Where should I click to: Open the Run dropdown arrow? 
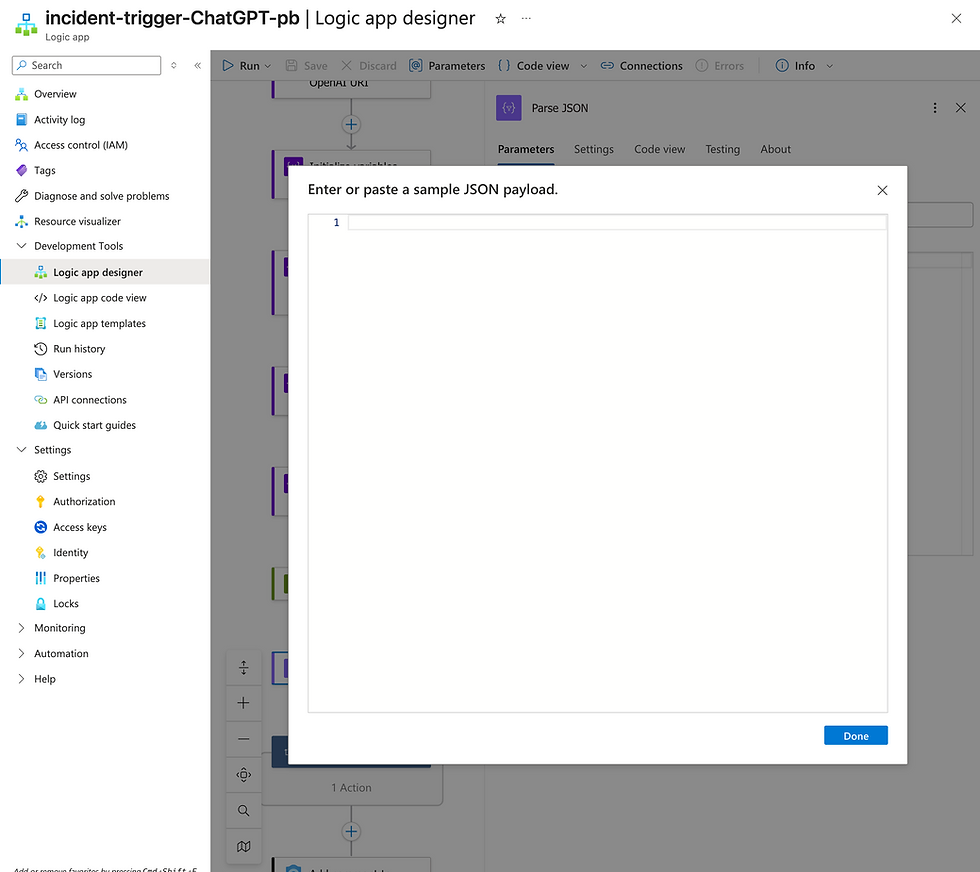(268, 66)
